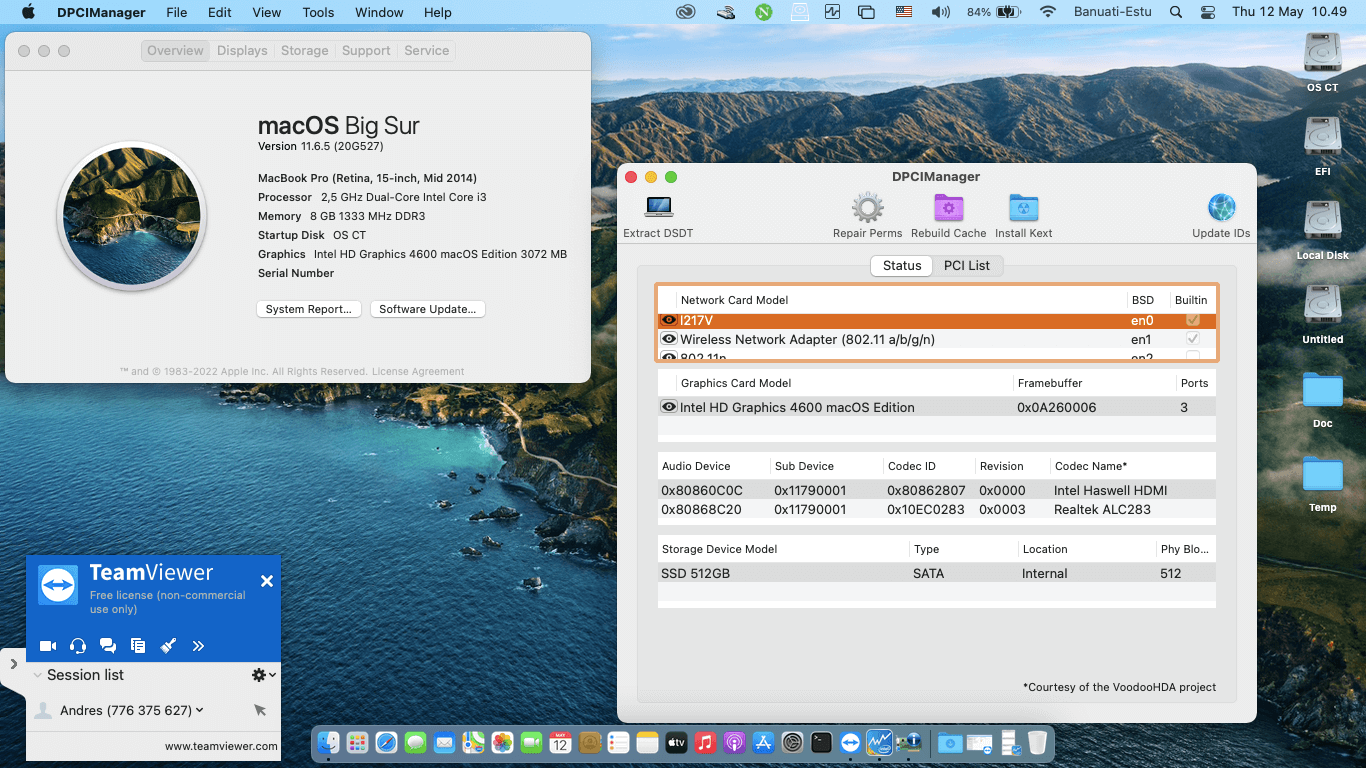Click the Update IDs globe icon

tap(1219, 207)
